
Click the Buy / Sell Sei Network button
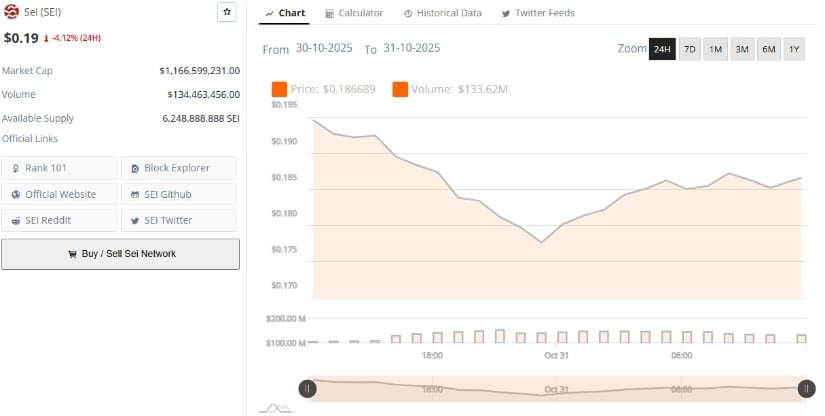point(120,254)
